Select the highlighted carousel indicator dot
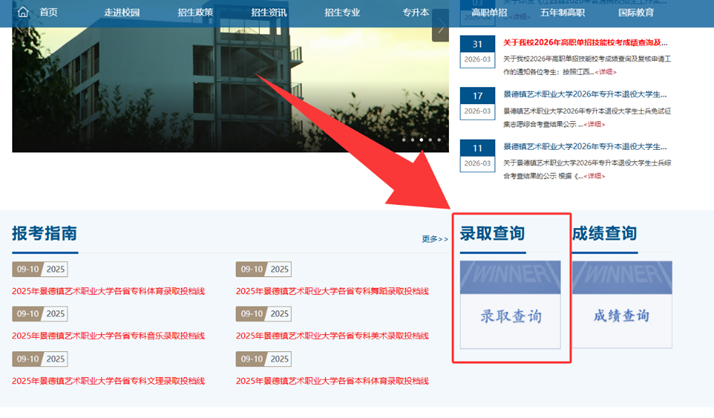714x418 pixels. pos(422,140)
